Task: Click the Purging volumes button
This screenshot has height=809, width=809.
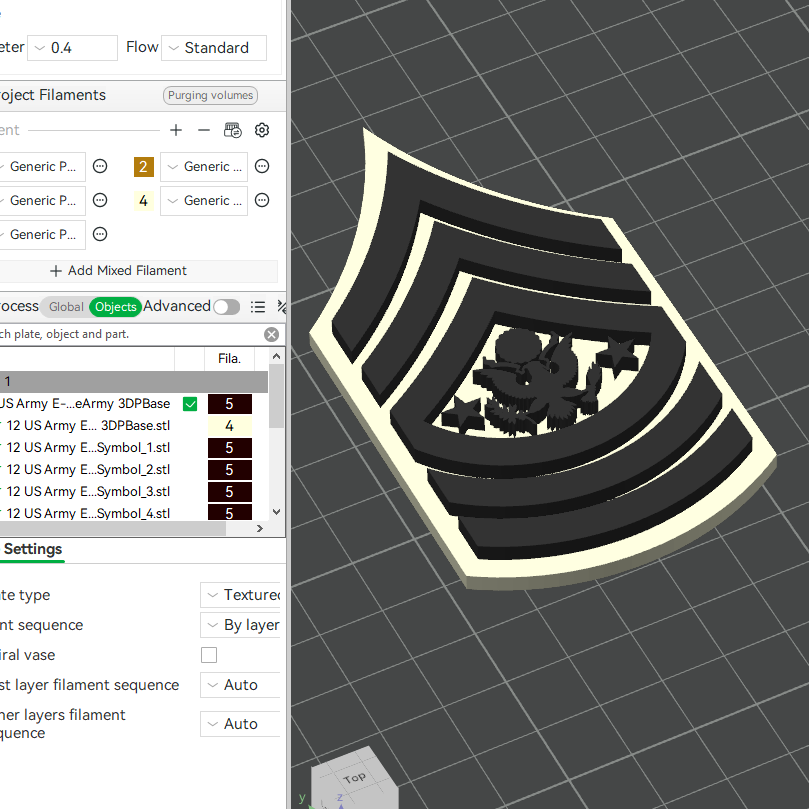Action: [x=210, y=95]
